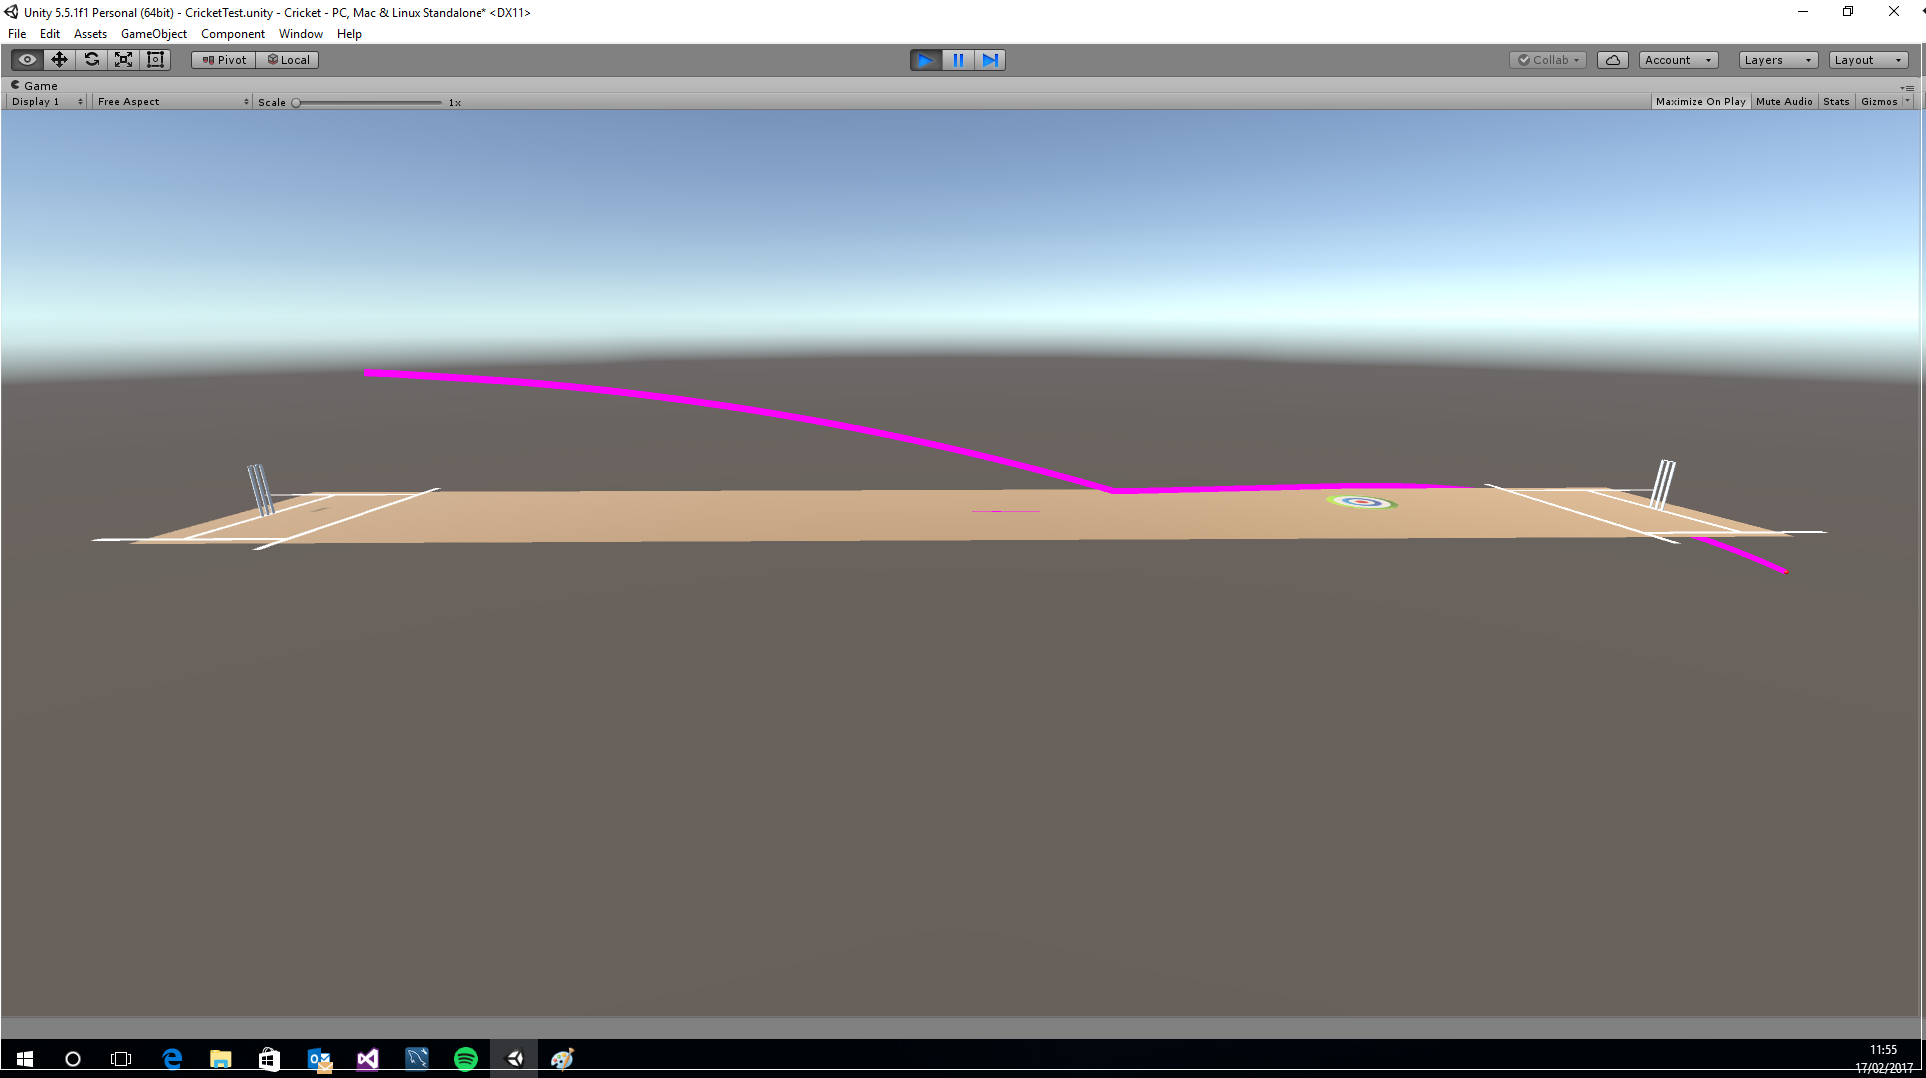Image resolution: width=1926 pixels, height=1078 pixels.
Task: Open File Explorer from taskbar
Action: pyautogui.click(x=221, y=1059)
